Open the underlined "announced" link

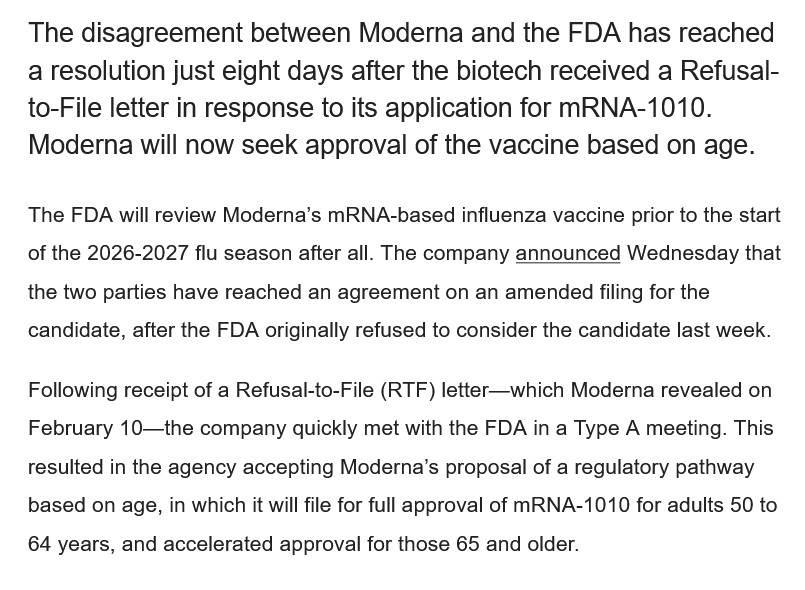pyautogui.click(x=568, y=254)
